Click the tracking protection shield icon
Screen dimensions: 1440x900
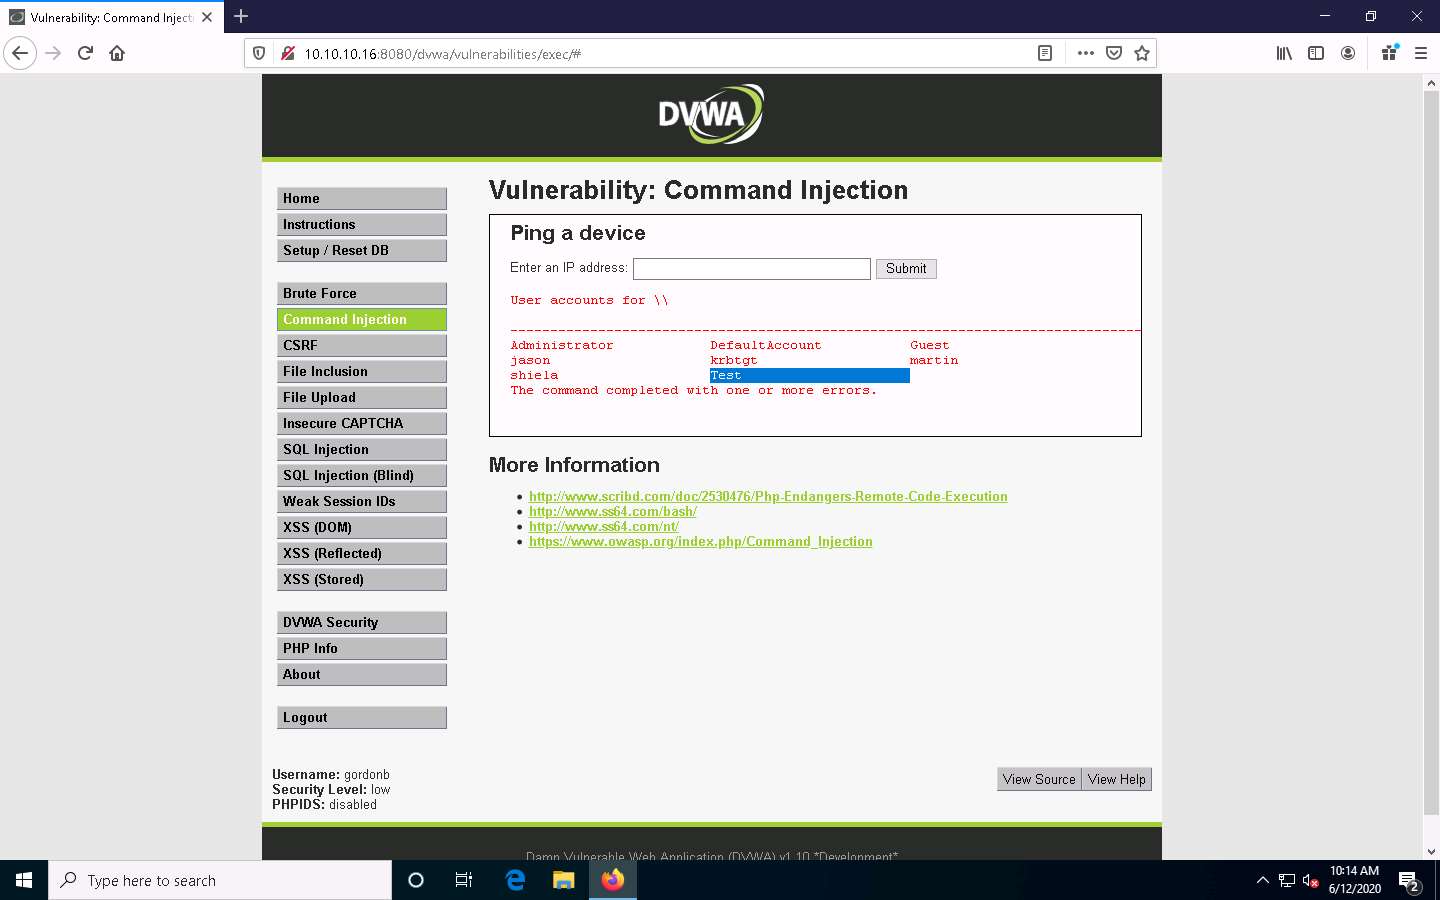pos(259,52)
